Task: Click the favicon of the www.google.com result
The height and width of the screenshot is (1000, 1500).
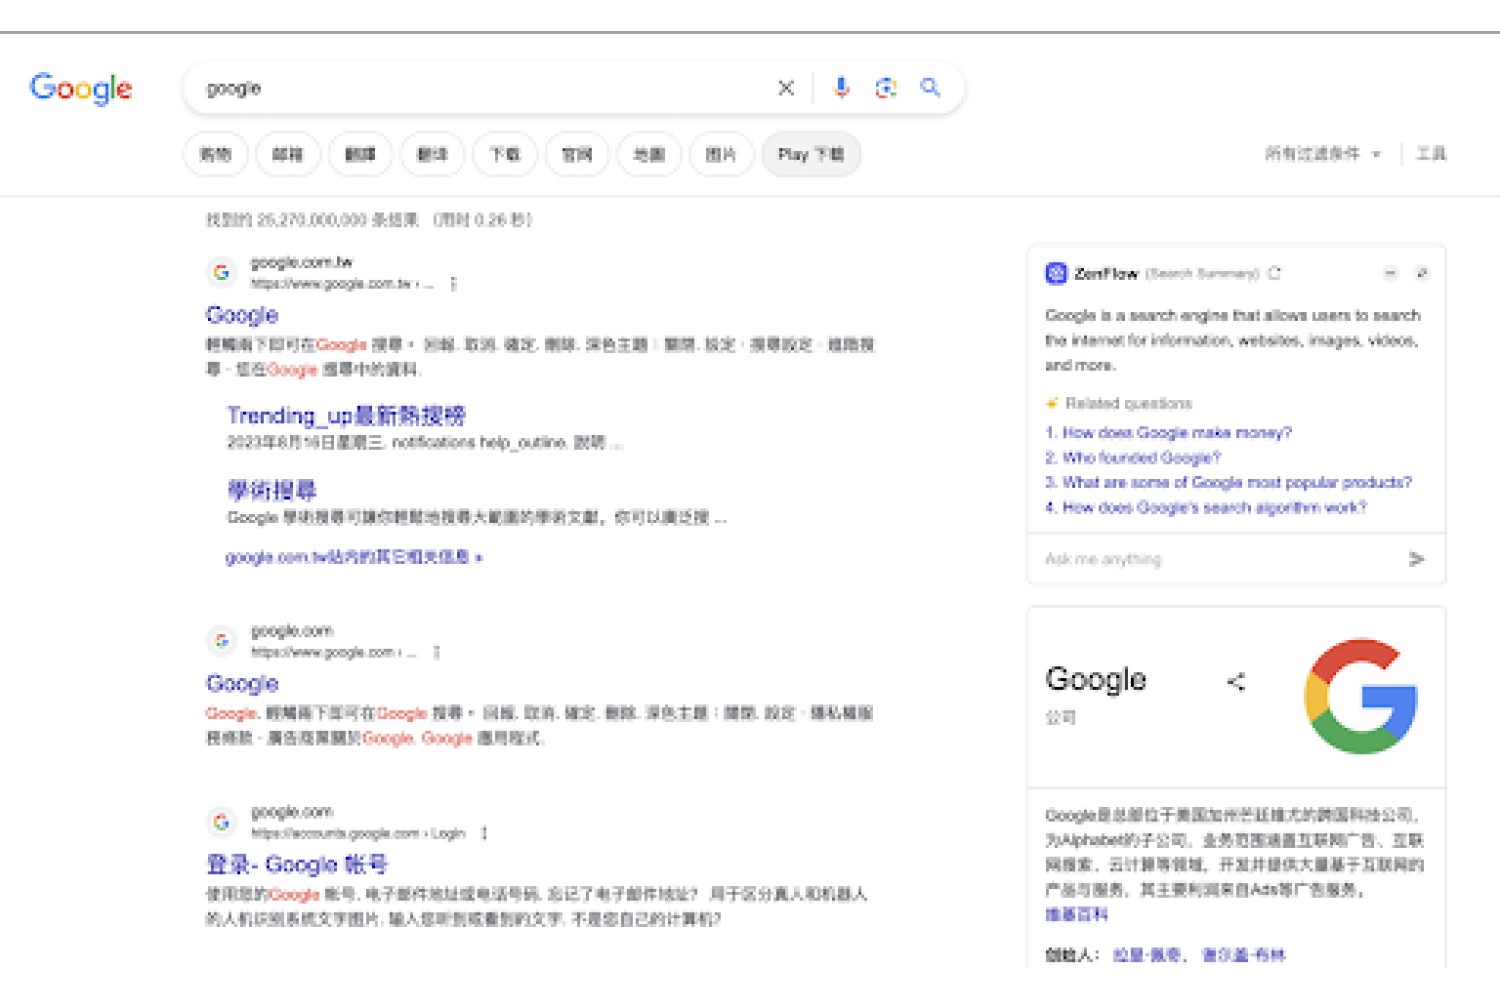Action: (221, 641)
